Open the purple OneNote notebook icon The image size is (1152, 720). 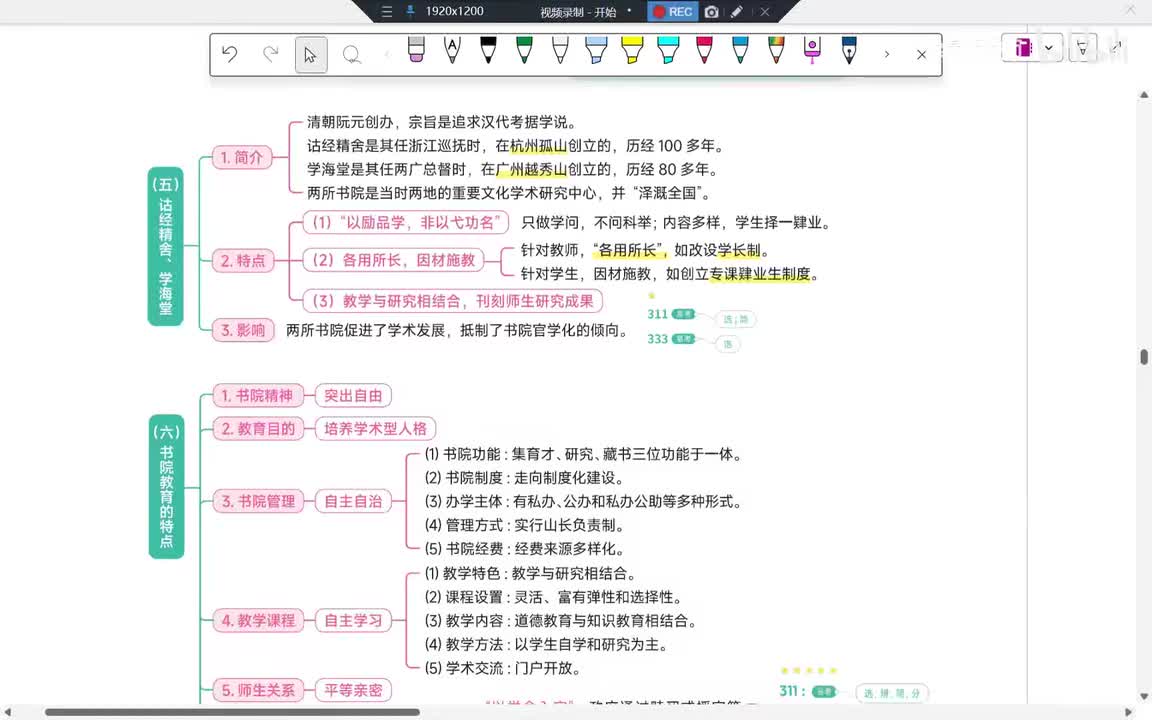click(1023, 48)
